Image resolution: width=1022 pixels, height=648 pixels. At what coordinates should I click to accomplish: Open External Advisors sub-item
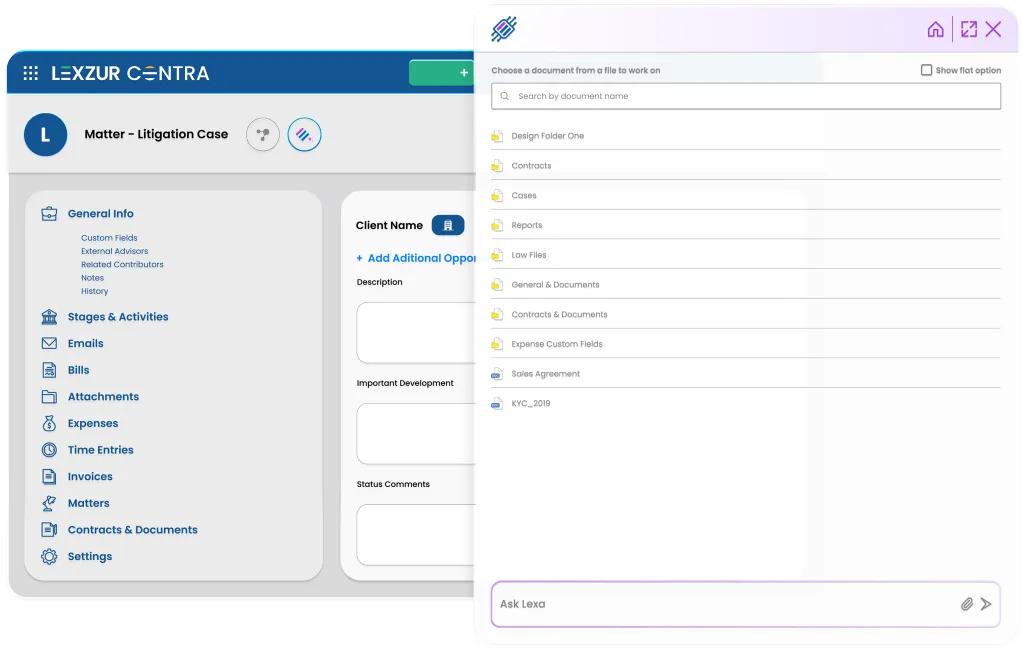coord(115,251)
